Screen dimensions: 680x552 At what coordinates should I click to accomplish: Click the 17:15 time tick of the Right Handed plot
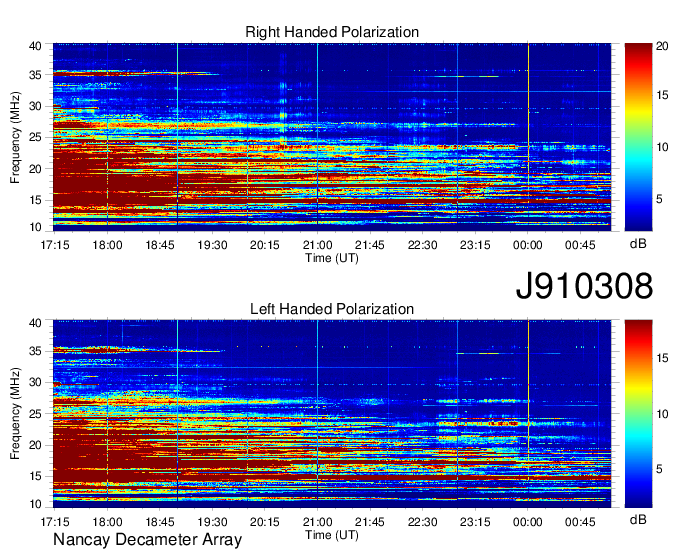[55, 245]
